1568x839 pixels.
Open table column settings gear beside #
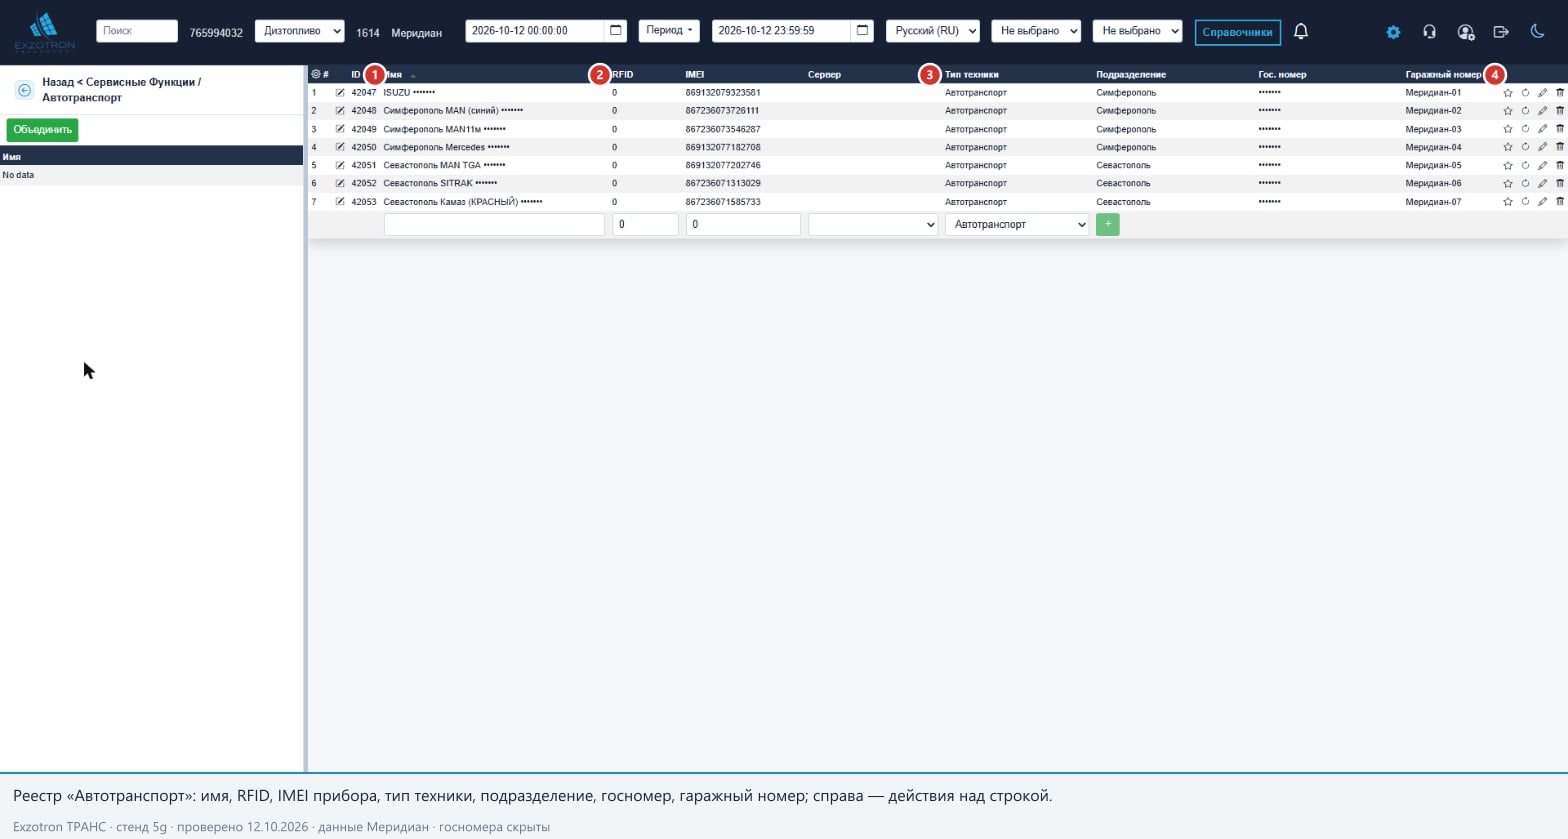point(316,74)
